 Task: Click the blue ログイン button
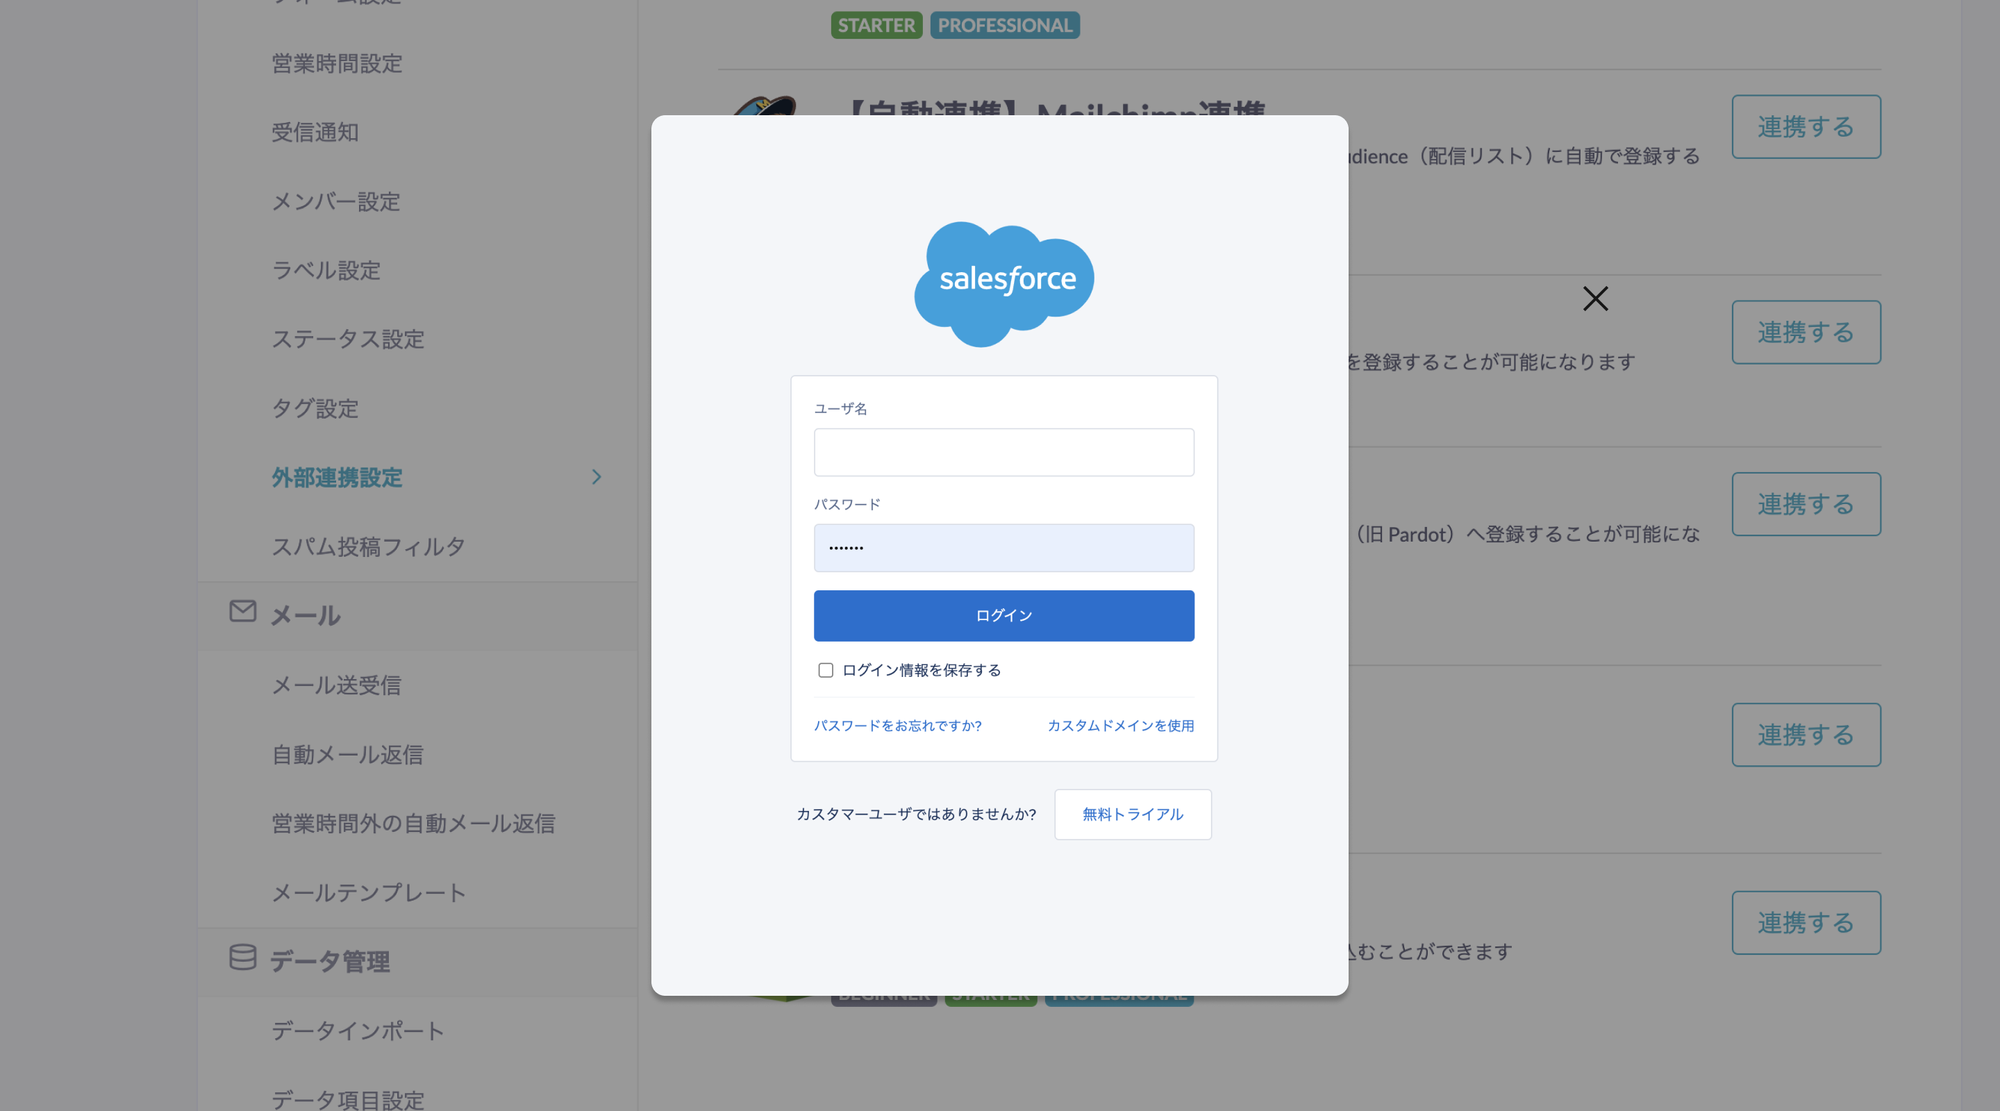(x=1004, y=615)
